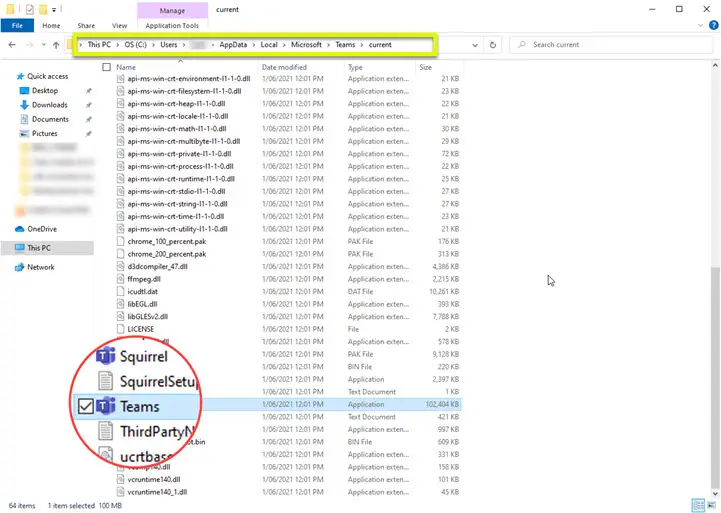Click the icon of d3dcompiler_47.dll
721x513 pixels.
point(120,266)
